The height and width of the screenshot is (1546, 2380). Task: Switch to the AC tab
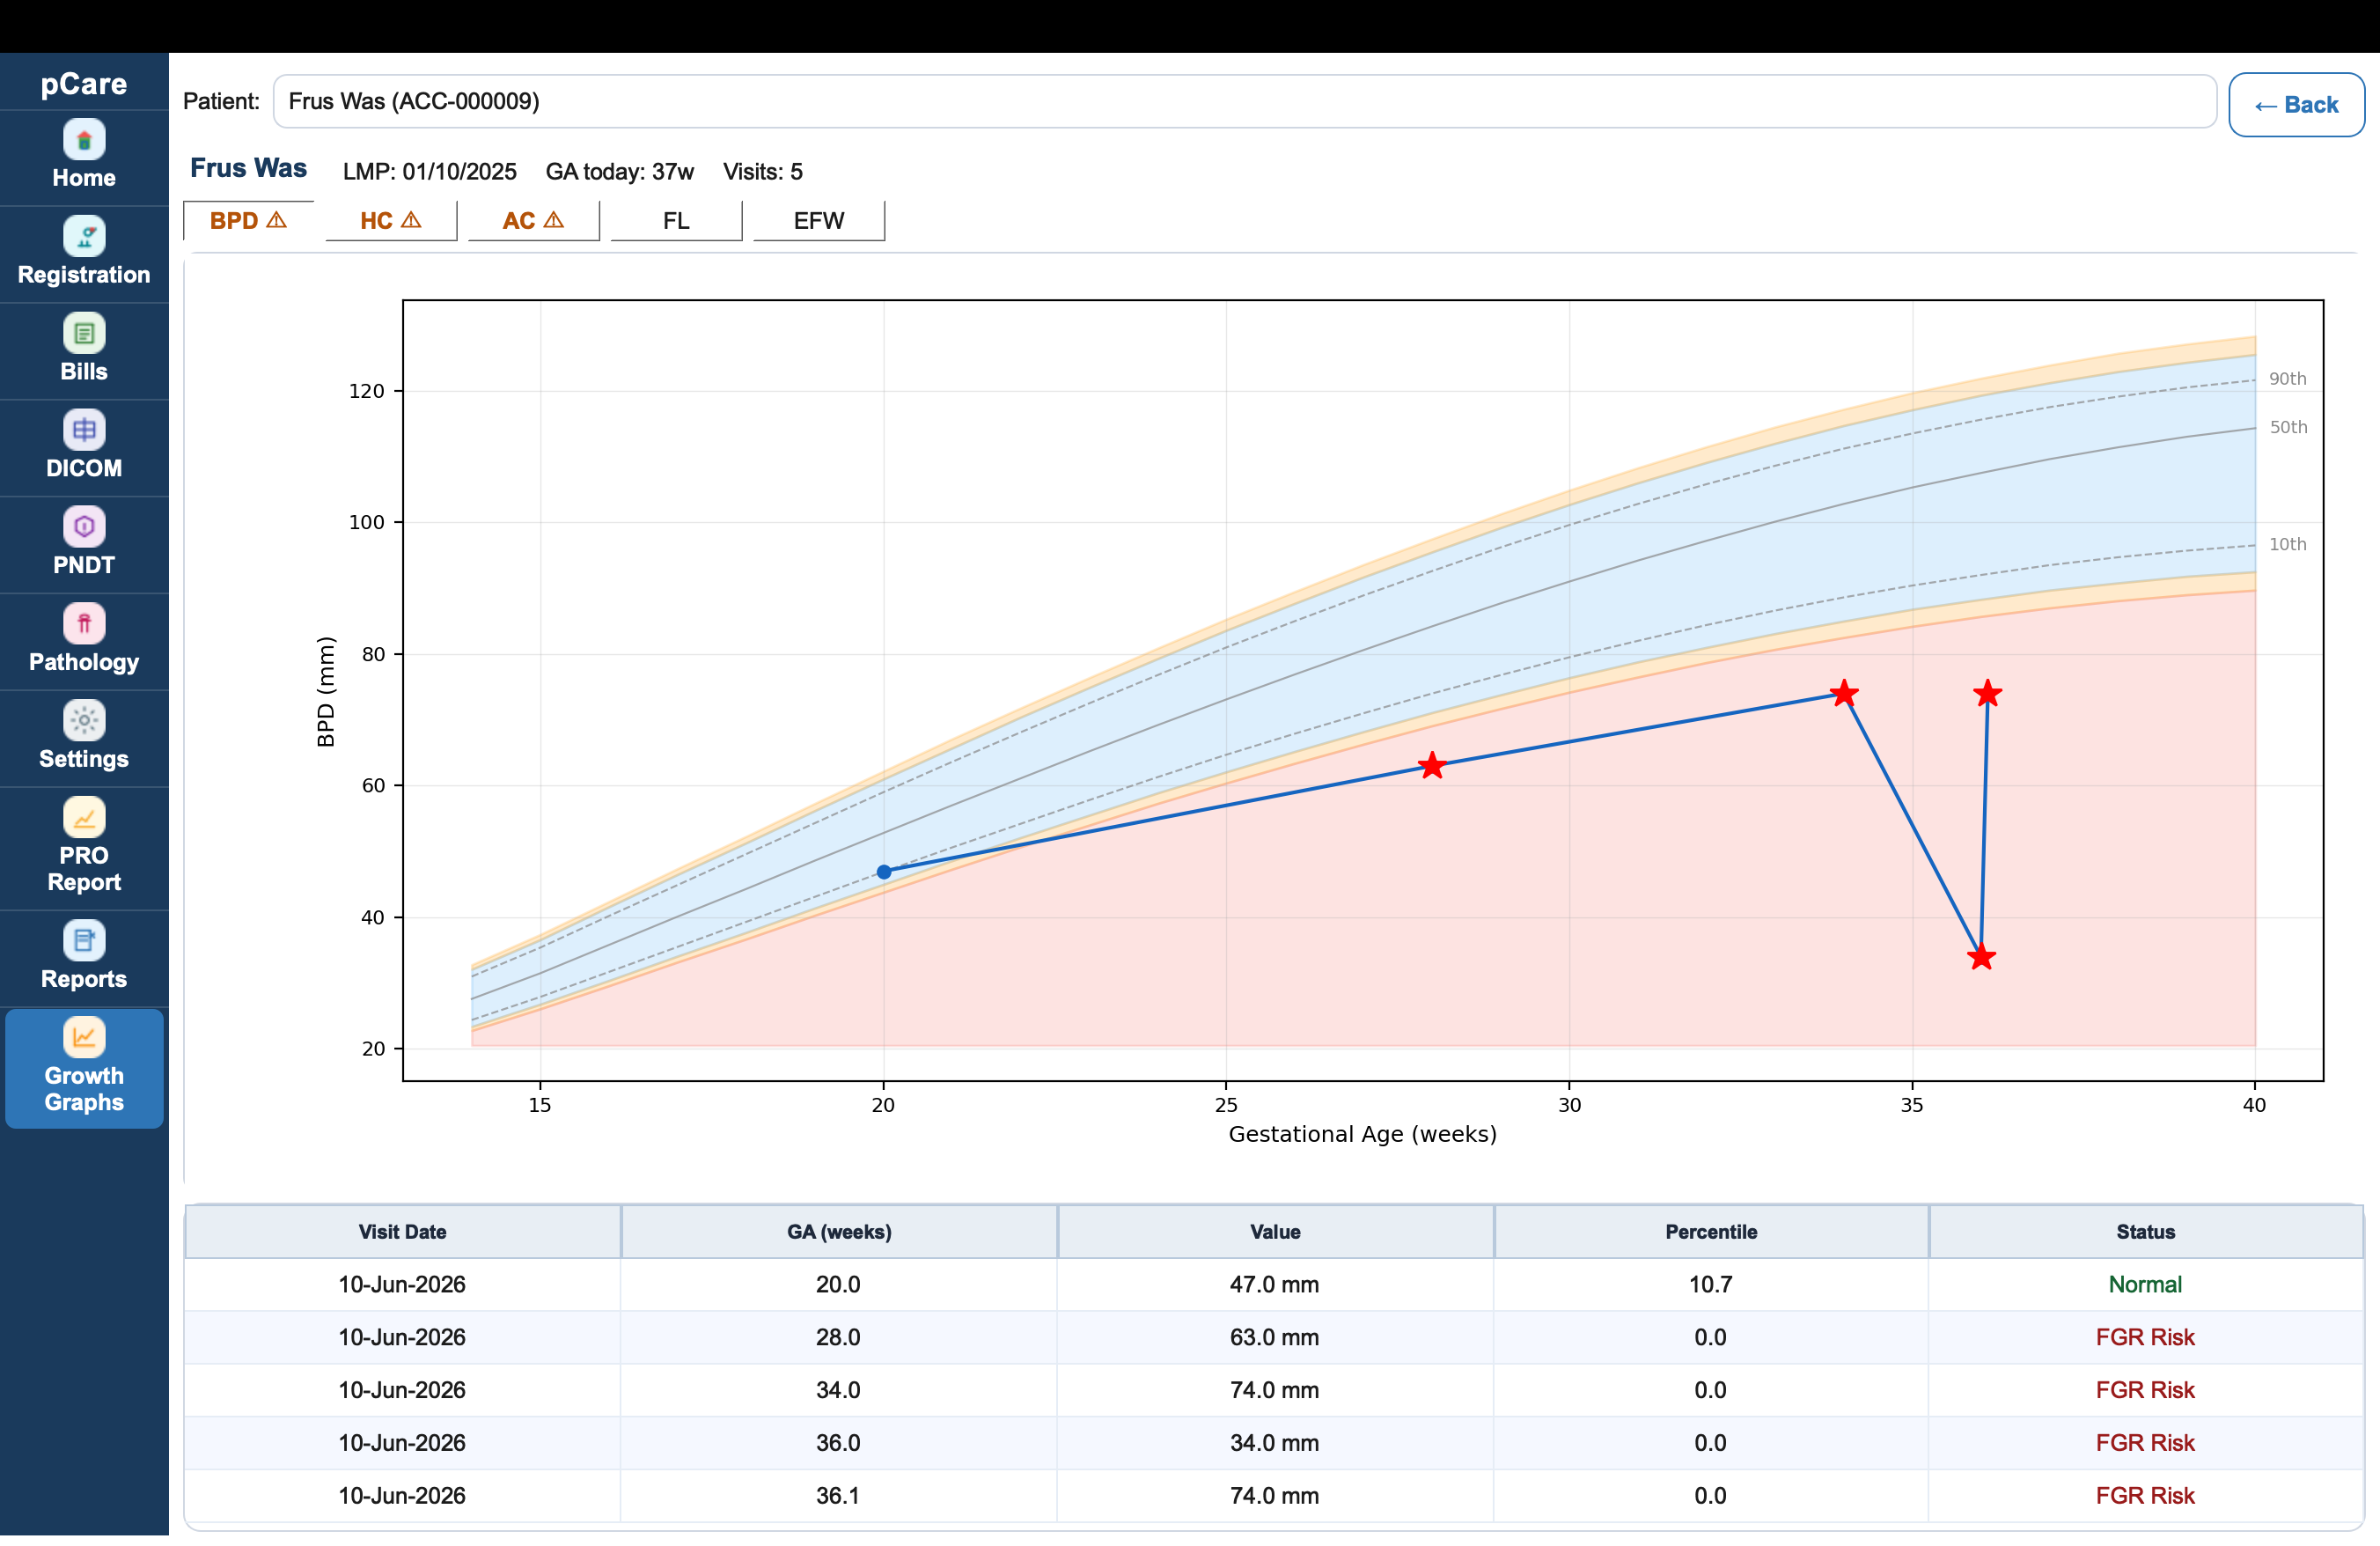pos(533,221)
